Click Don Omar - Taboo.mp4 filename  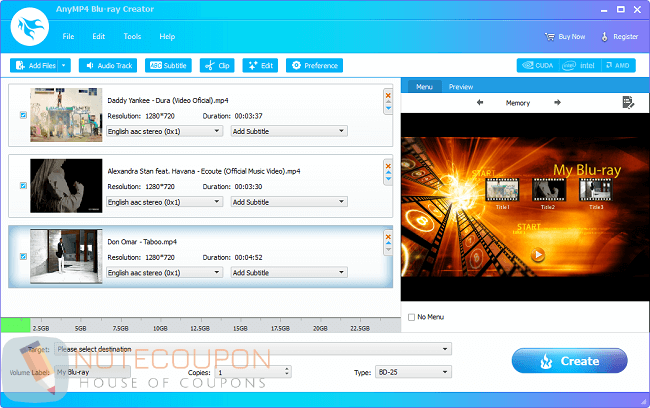142,242
